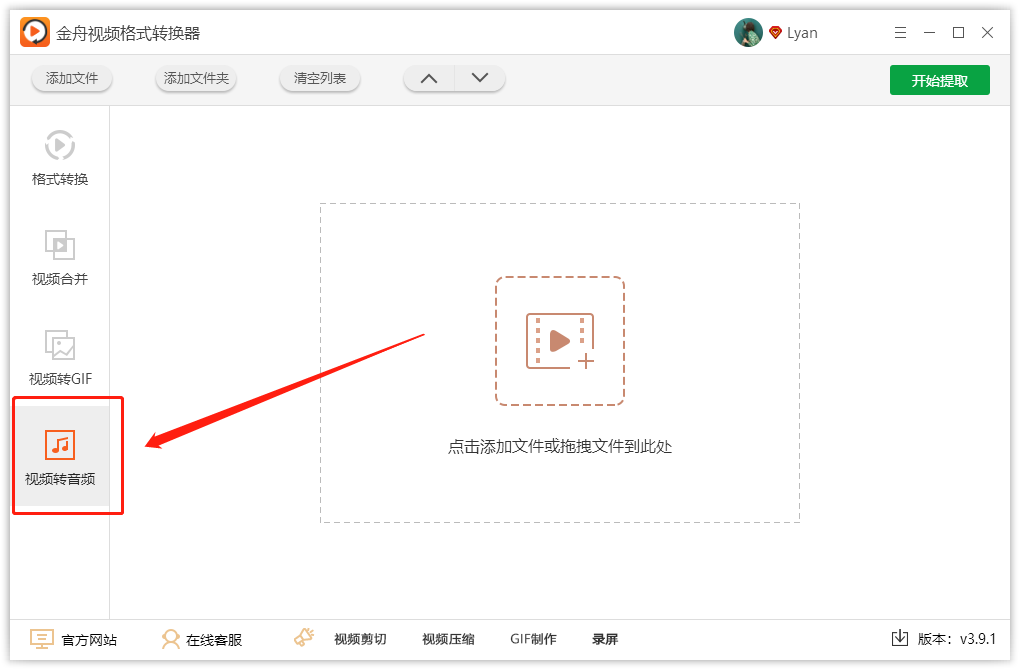Open Lyan's user avatar

tap(748, 33)
